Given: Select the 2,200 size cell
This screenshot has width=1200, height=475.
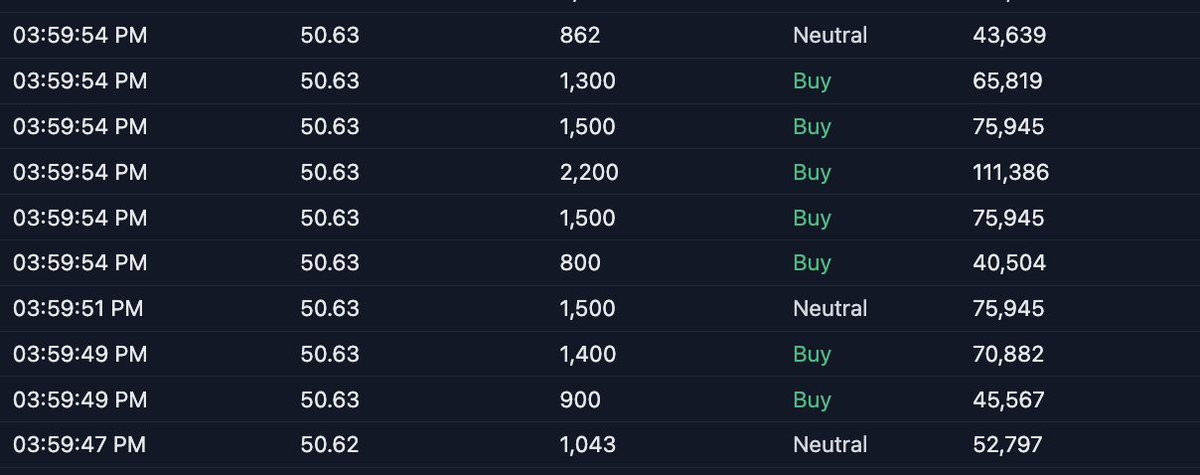Looking at the screenshot, I should point(589,172).
